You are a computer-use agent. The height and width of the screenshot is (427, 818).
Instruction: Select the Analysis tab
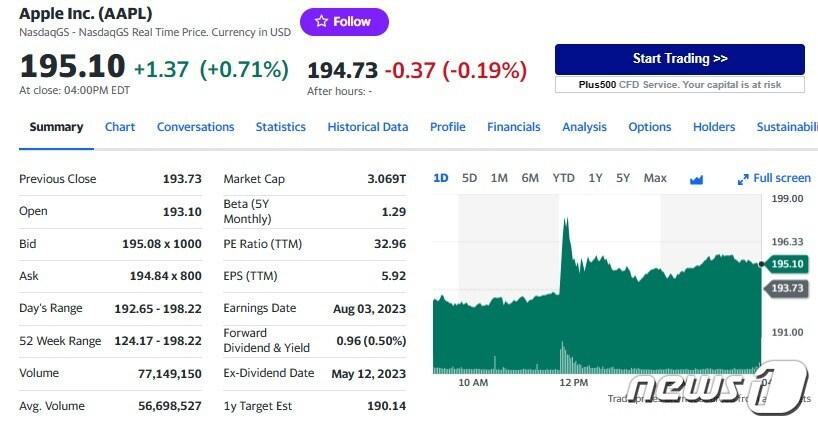584,127
